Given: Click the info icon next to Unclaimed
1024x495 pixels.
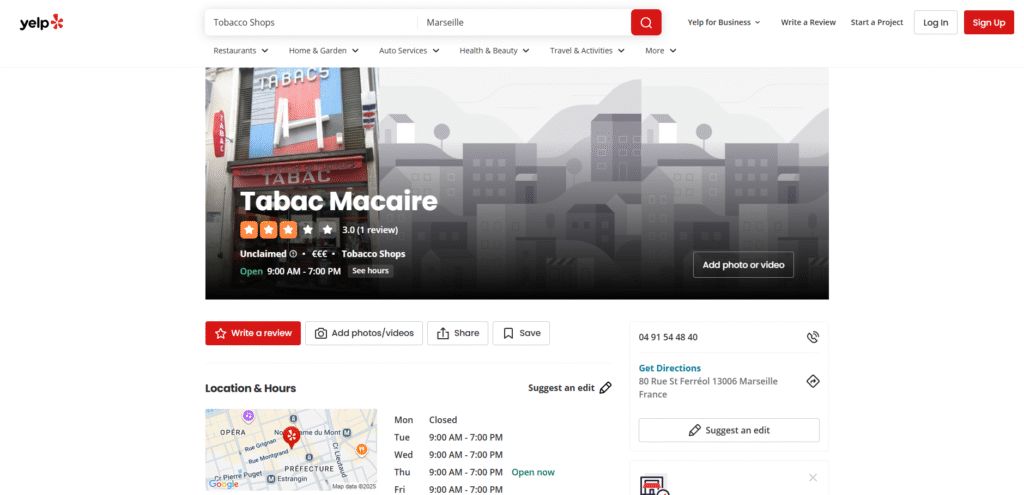Looking at the screenshot, I should click(293, 253).
